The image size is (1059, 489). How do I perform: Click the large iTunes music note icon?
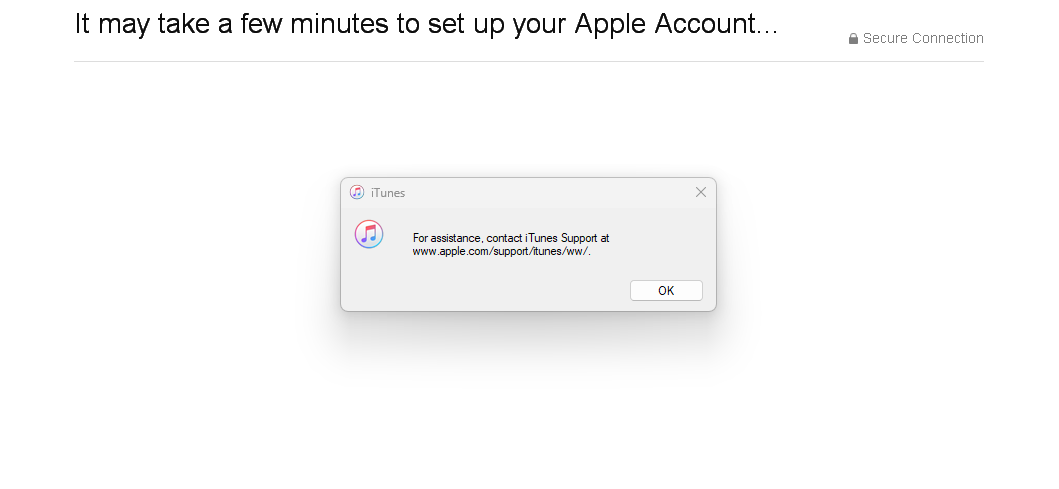coord(369,234)
